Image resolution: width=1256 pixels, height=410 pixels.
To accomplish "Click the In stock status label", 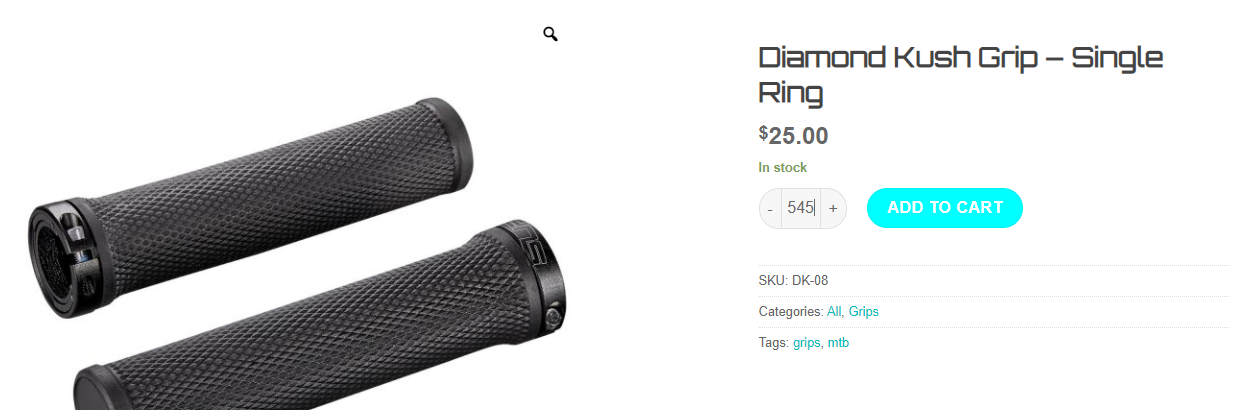I will tap(783, 167).
